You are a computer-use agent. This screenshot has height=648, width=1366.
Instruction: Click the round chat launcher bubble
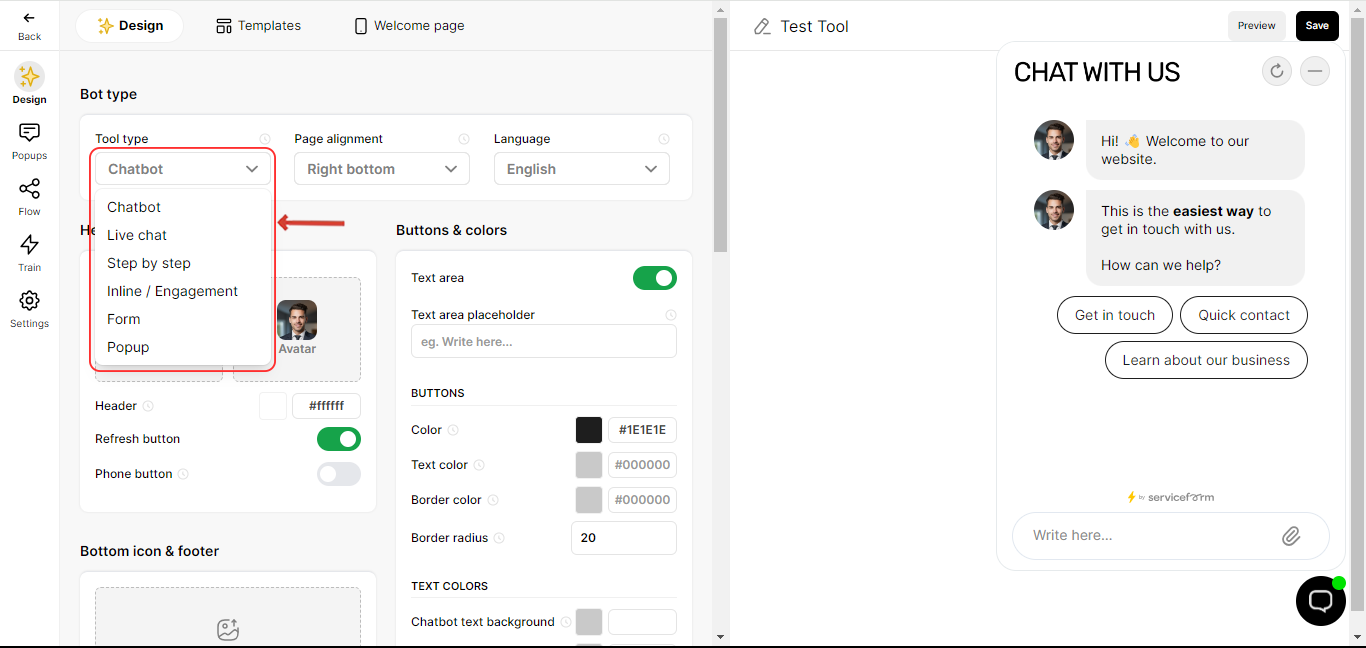tap(1320, 601)
